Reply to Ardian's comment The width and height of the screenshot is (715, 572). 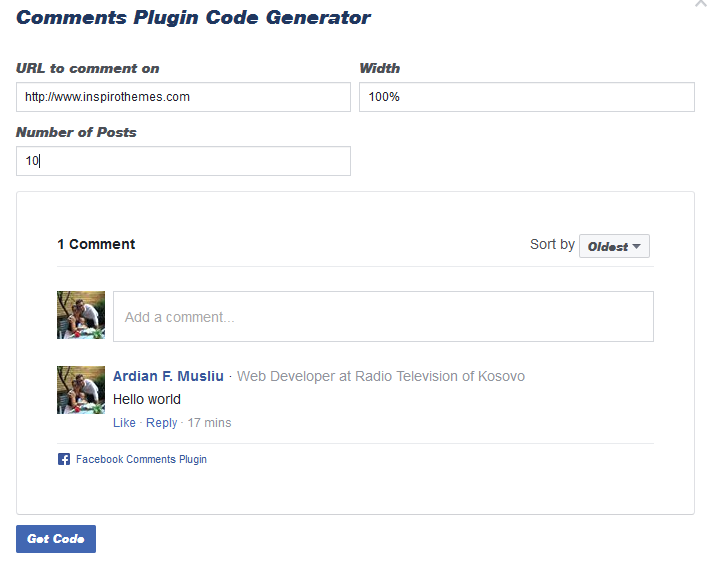161,423
